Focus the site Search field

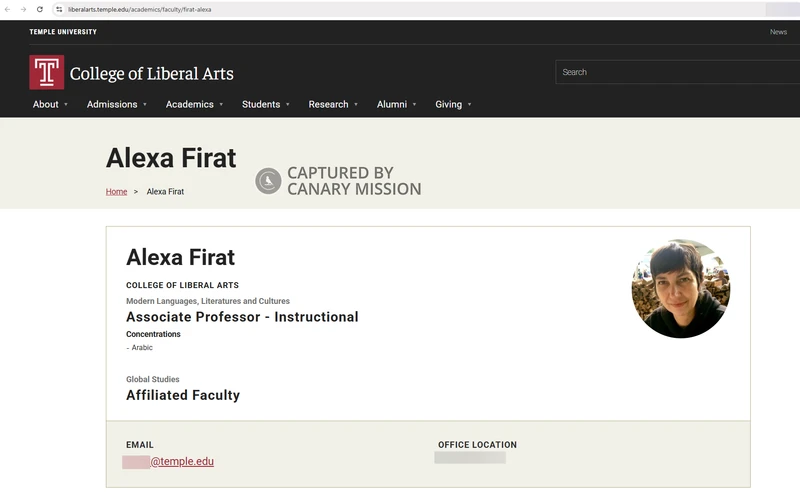[x=675, y=72]
